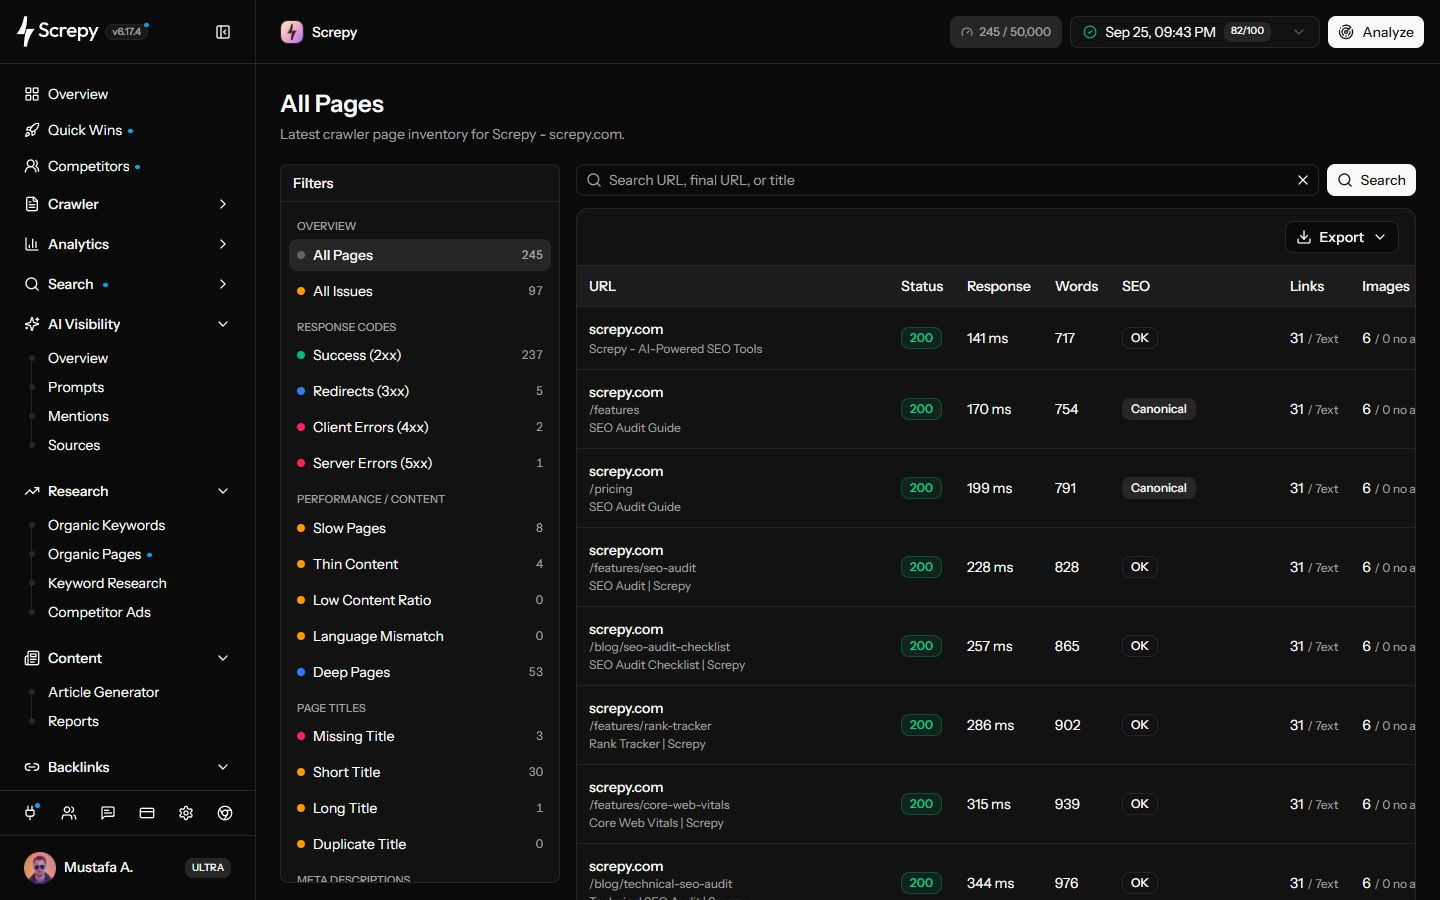Open the /features/seo-audit page row link
Viewport: 1440px width, 900px height.
pos(642,567)
